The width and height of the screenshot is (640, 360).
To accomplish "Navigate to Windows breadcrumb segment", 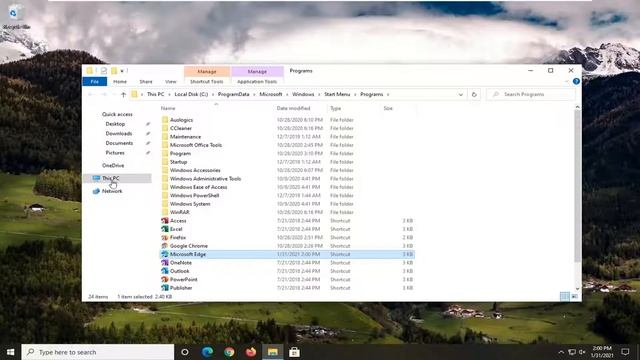I will [x=303, y=94].
